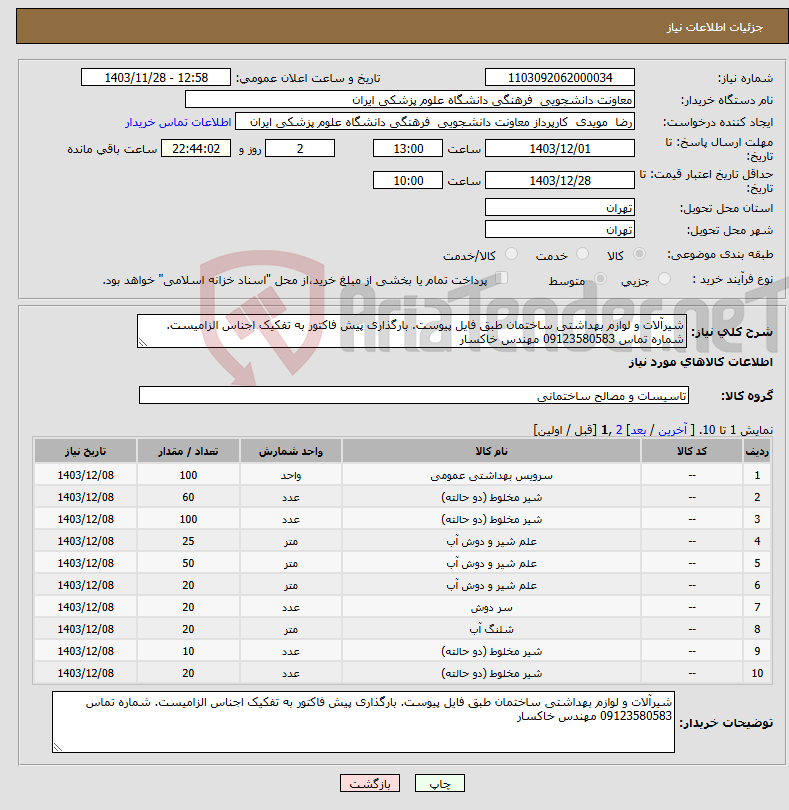Click the buyer organization name field
This screenshot has width=789, height=810.
[410, 100]
